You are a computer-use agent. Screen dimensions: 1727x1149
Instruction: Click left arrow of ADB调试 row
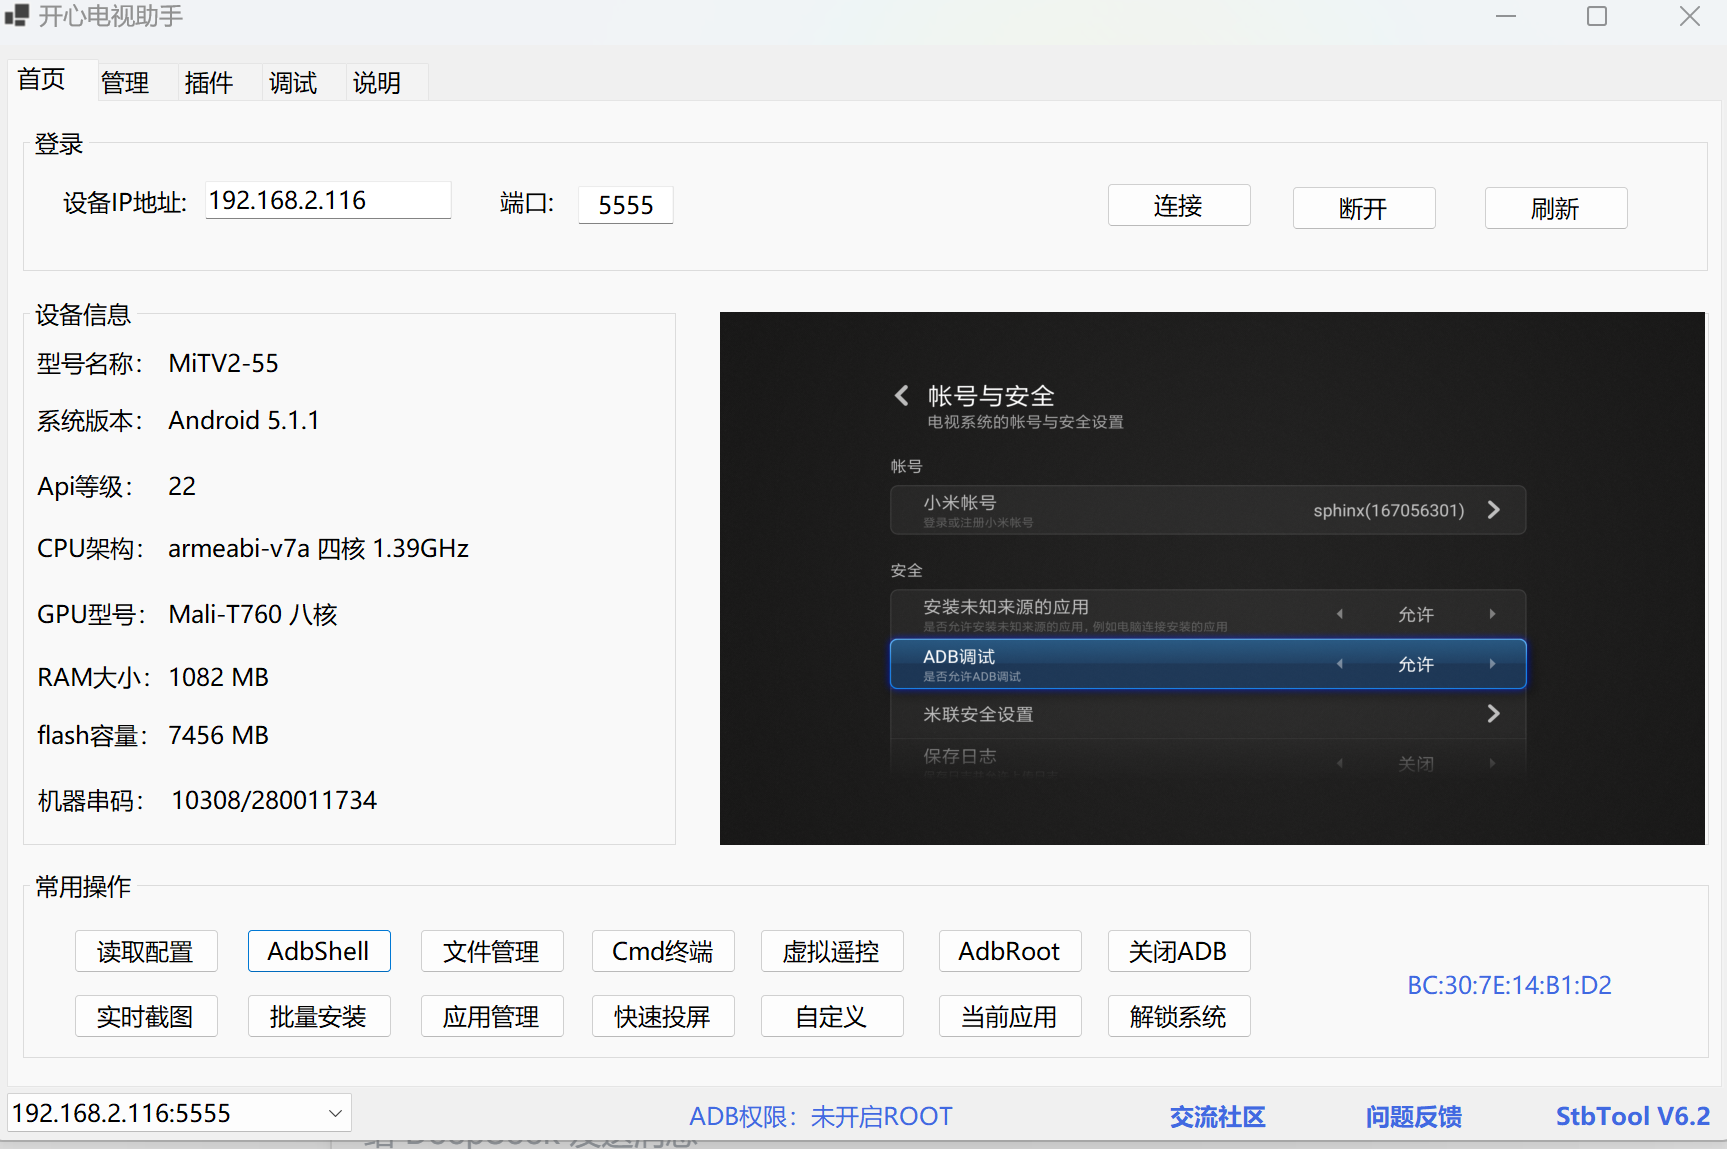pos(1340,664)
